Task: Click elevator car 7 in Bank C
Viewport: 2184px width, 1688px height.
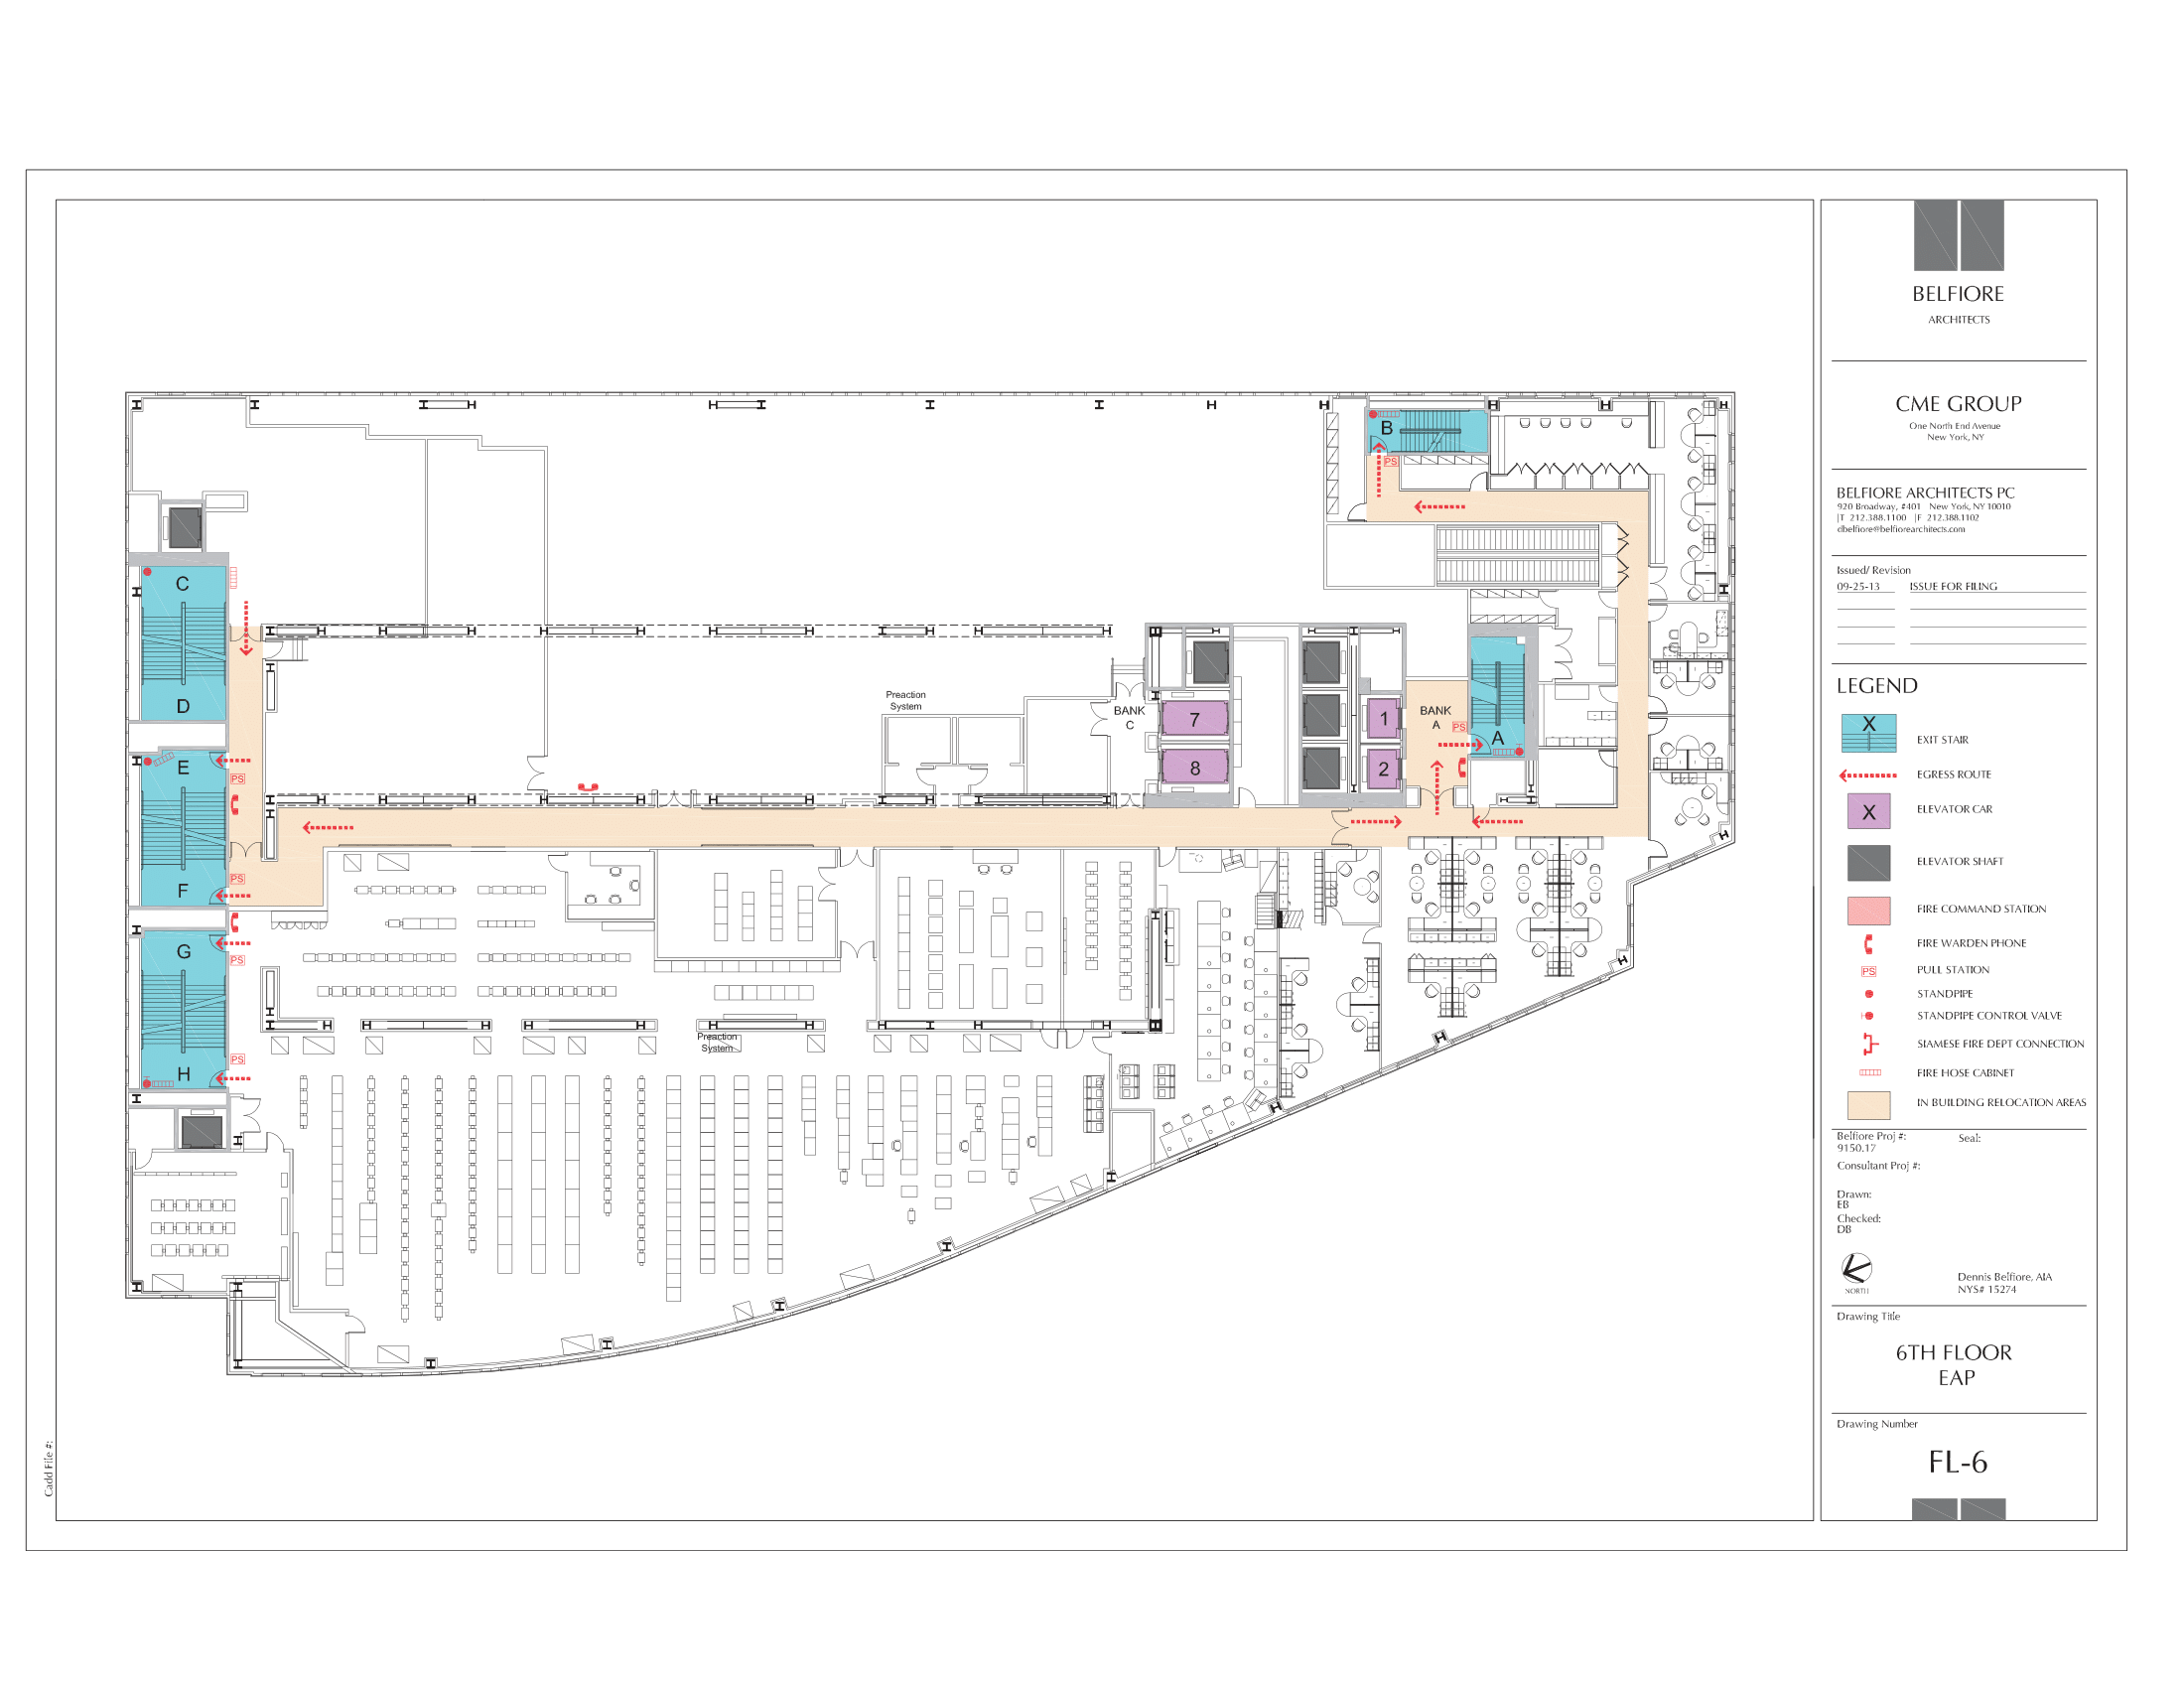Action: pos(1194,719)
